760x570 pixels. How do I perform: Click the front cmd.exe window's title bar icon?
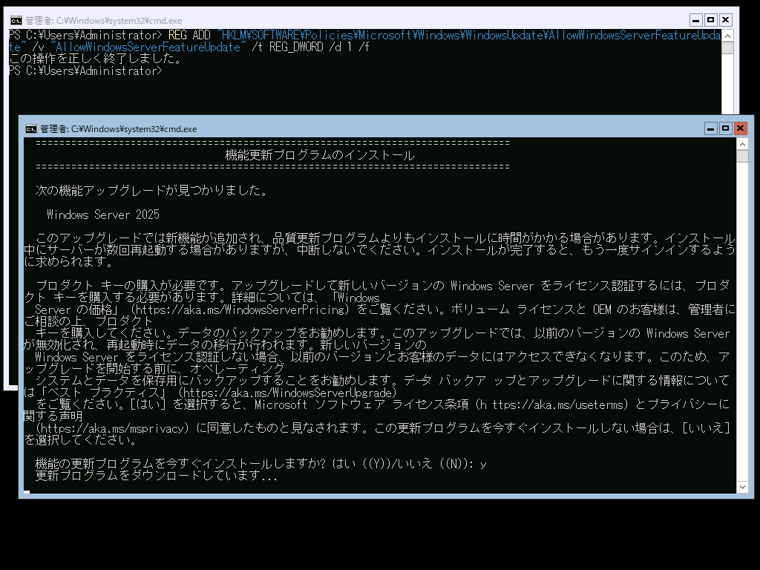click(x=31, y=129)
